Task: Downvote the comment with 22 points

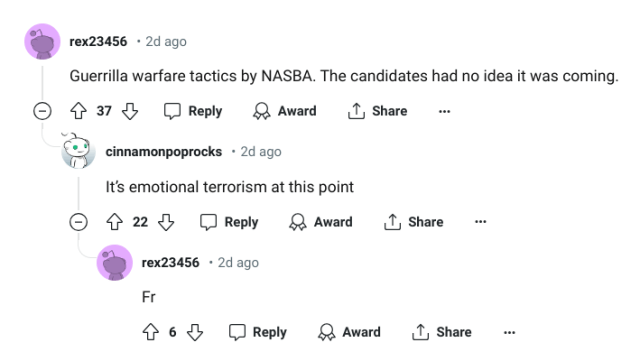Action: pos(166,222)
